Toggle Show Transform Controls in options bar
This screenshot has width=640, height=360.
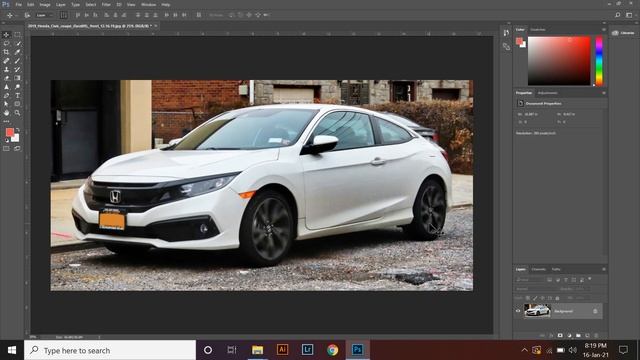(x=64, y=15)
